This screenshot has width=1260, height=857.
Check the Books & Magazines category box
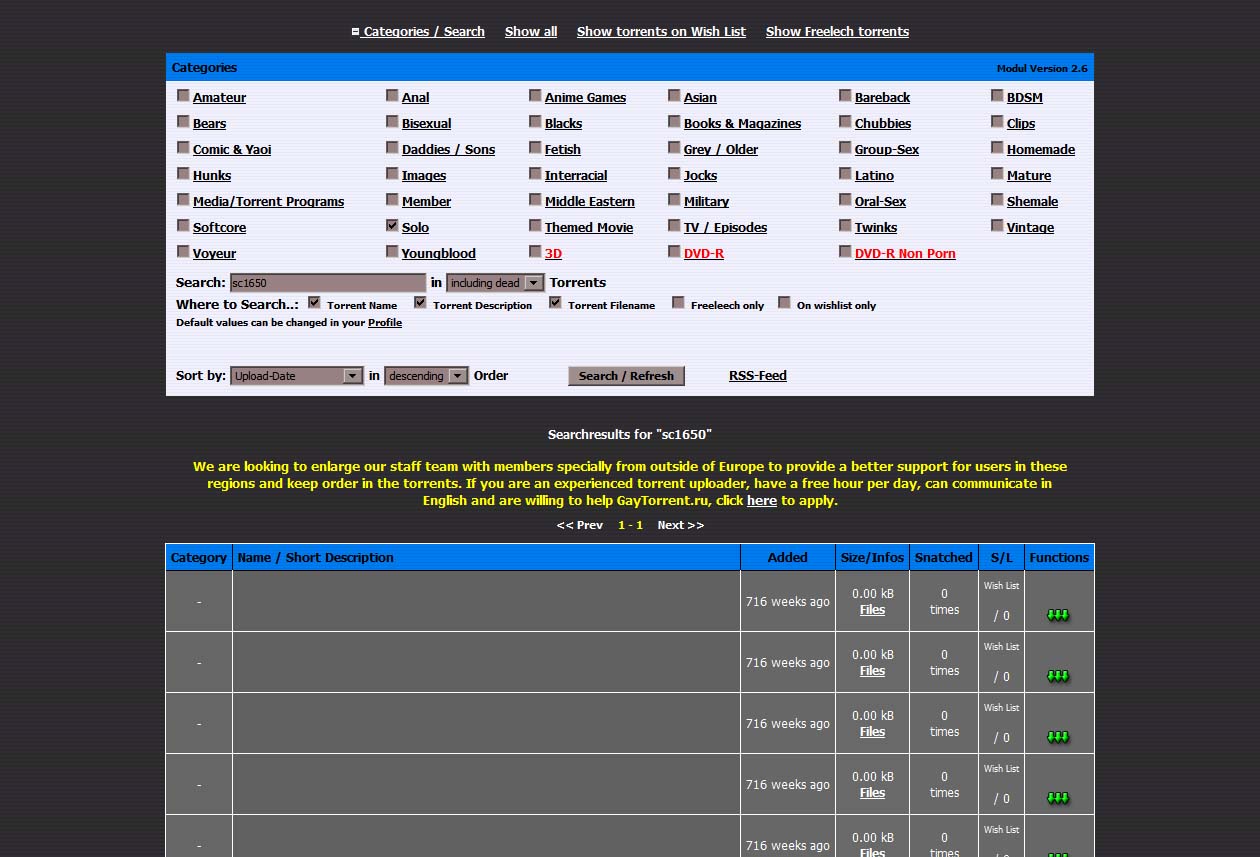coord(675,122)
